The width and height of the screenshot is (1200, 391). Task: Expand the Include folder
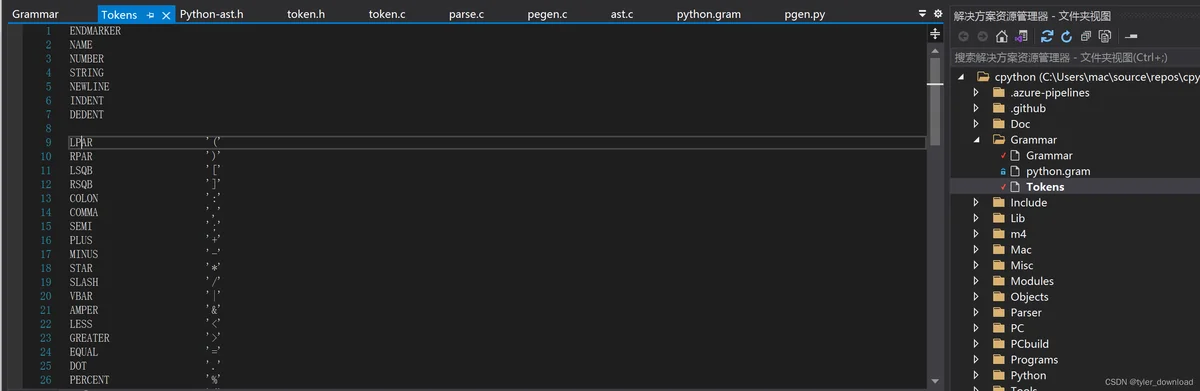point(977,203)
